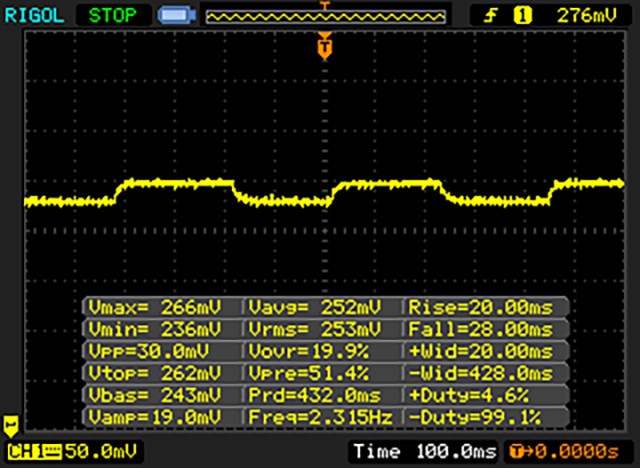This screenshot has width=640, height=468.
Task: Click the Prd=432.0ms measurement
Action: pyautogui.click(x=316, y=395)
